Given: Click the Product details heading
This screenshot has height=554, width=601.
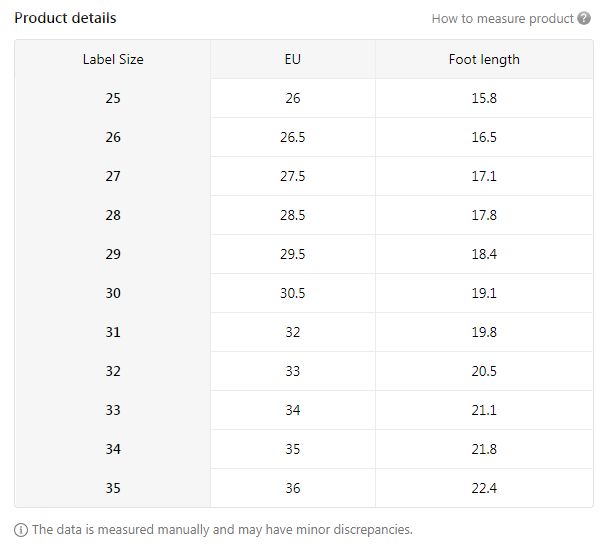Looking at the screenshot, I should (x=65, y=18).
